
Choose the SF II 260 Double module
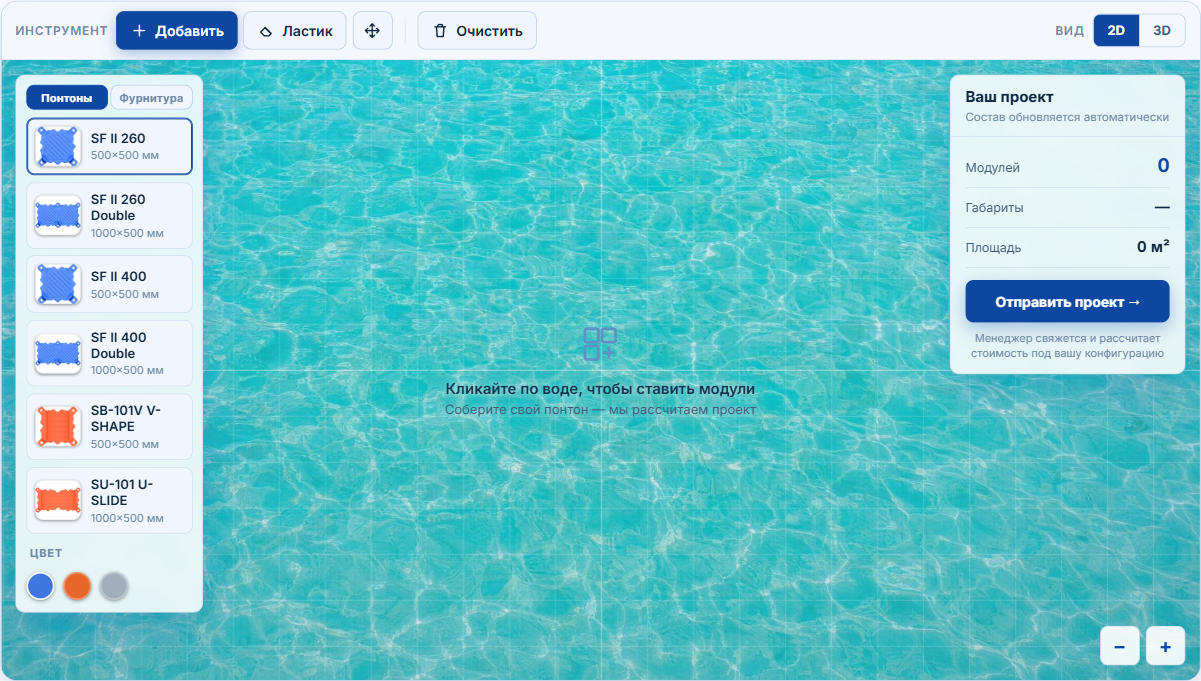110,215
